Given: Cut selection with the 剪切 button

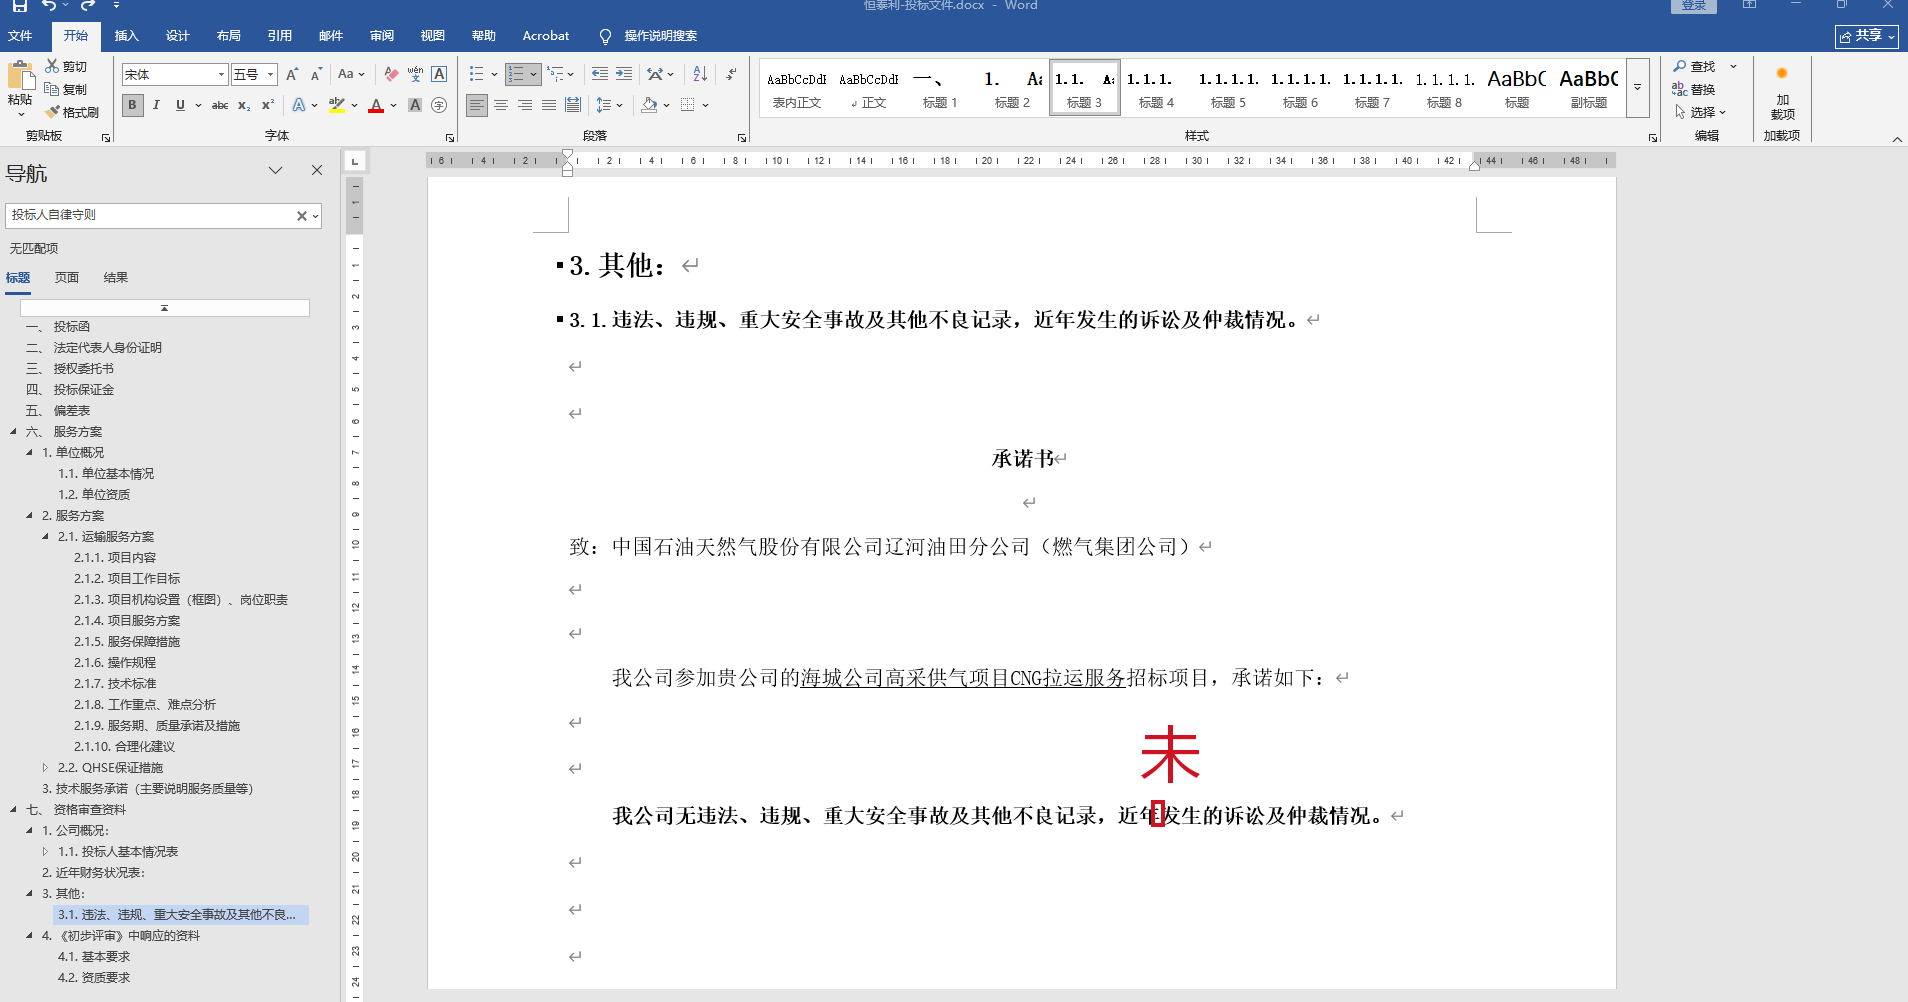Looking at the screenshot, I should [66, 66].
